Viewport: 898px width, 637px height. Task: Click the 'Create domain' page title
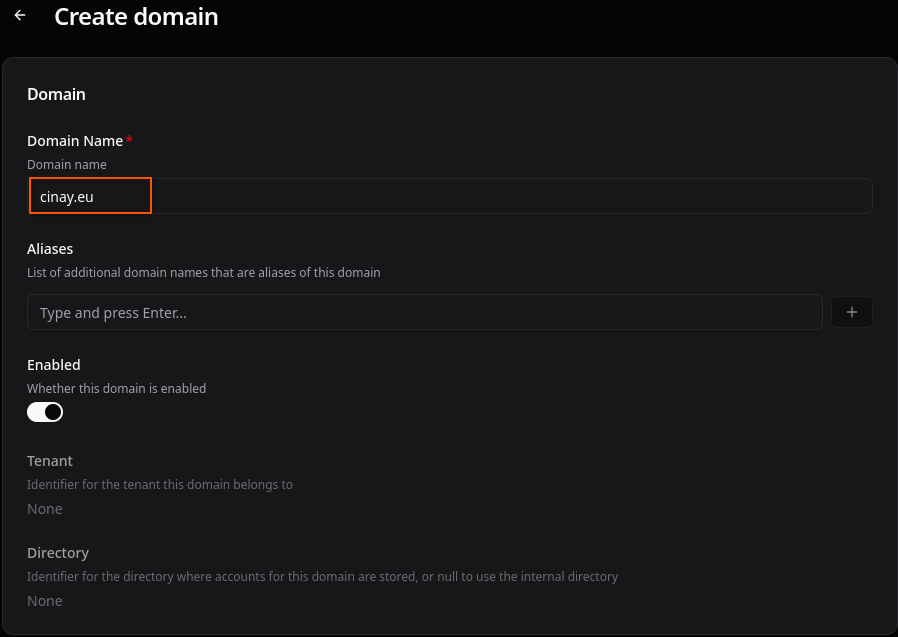[136, 17]
